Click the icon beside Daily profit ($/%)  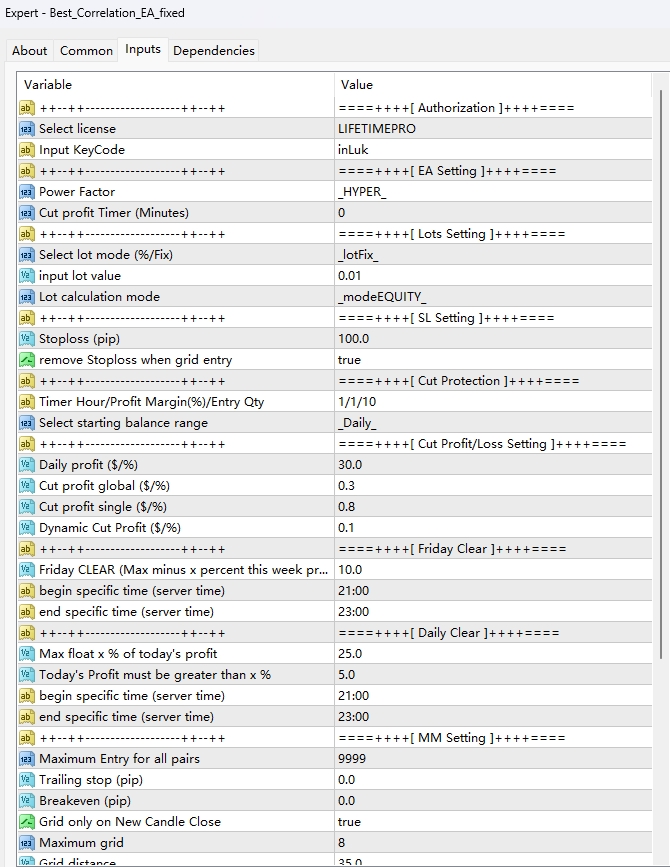tap(27, 465)
